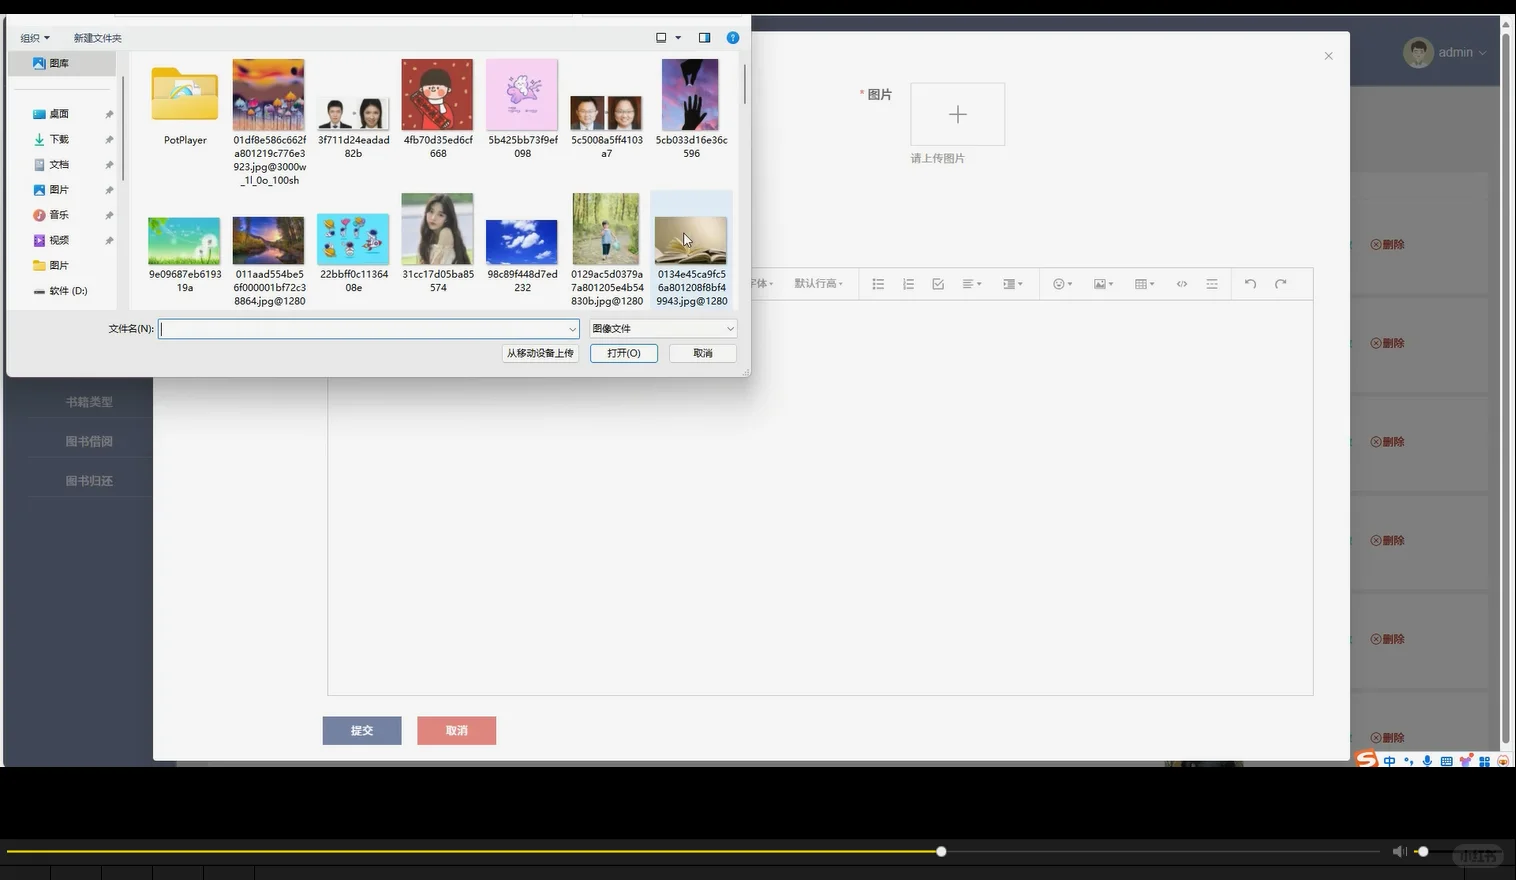Expand the view options arrow in file dialog
This screenshot has height=880, width=1516.
tap(678, 38)
